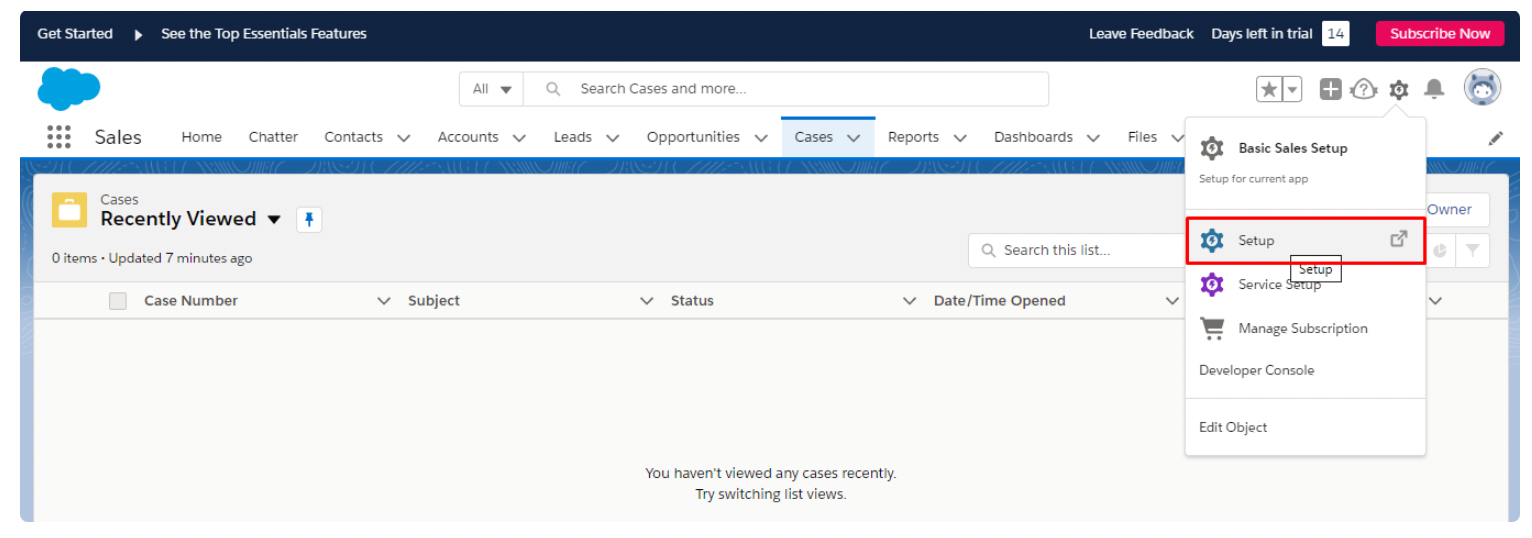
Task: Sort by the Subject column header
Action: tap(434, 301)
